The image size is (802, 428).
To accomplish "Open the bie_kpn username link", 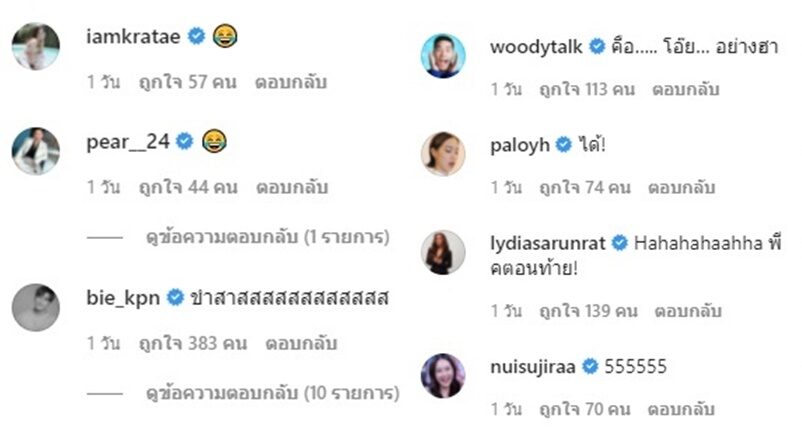I will coord(123,298).
